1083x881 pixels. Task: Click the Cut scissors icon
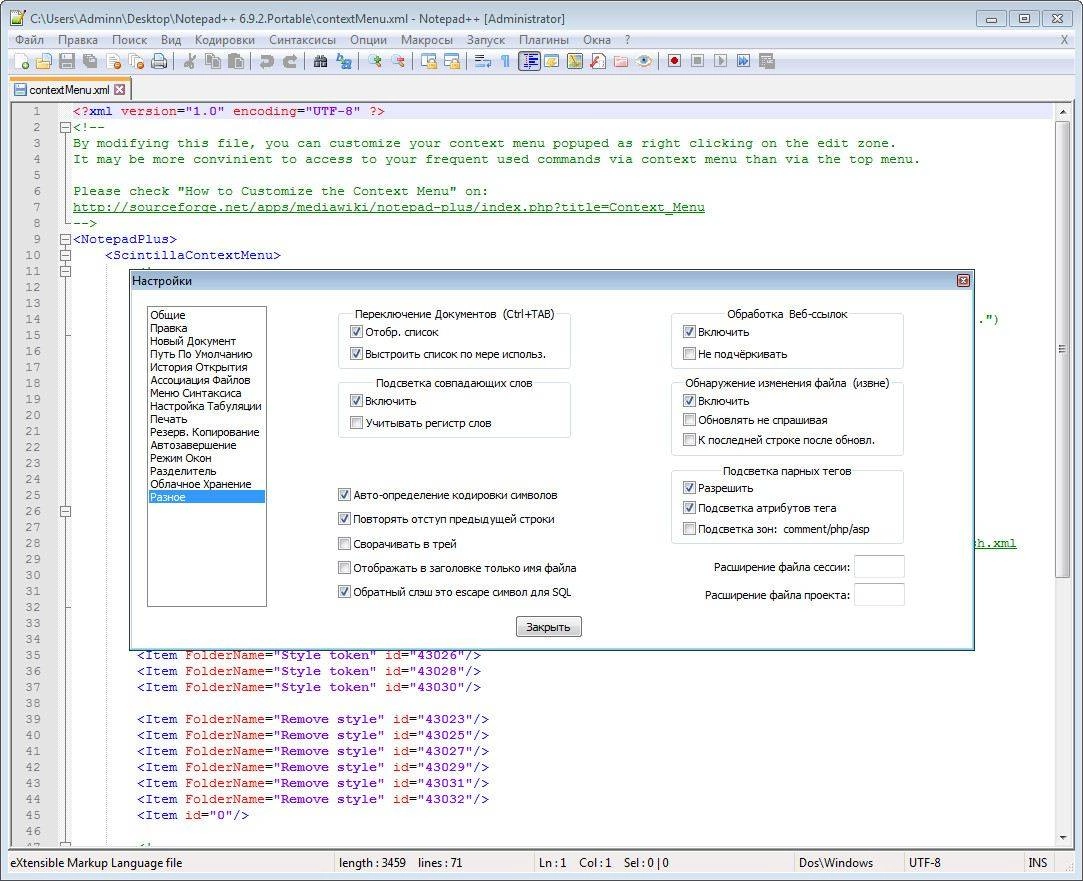click(x=189, y=61)
